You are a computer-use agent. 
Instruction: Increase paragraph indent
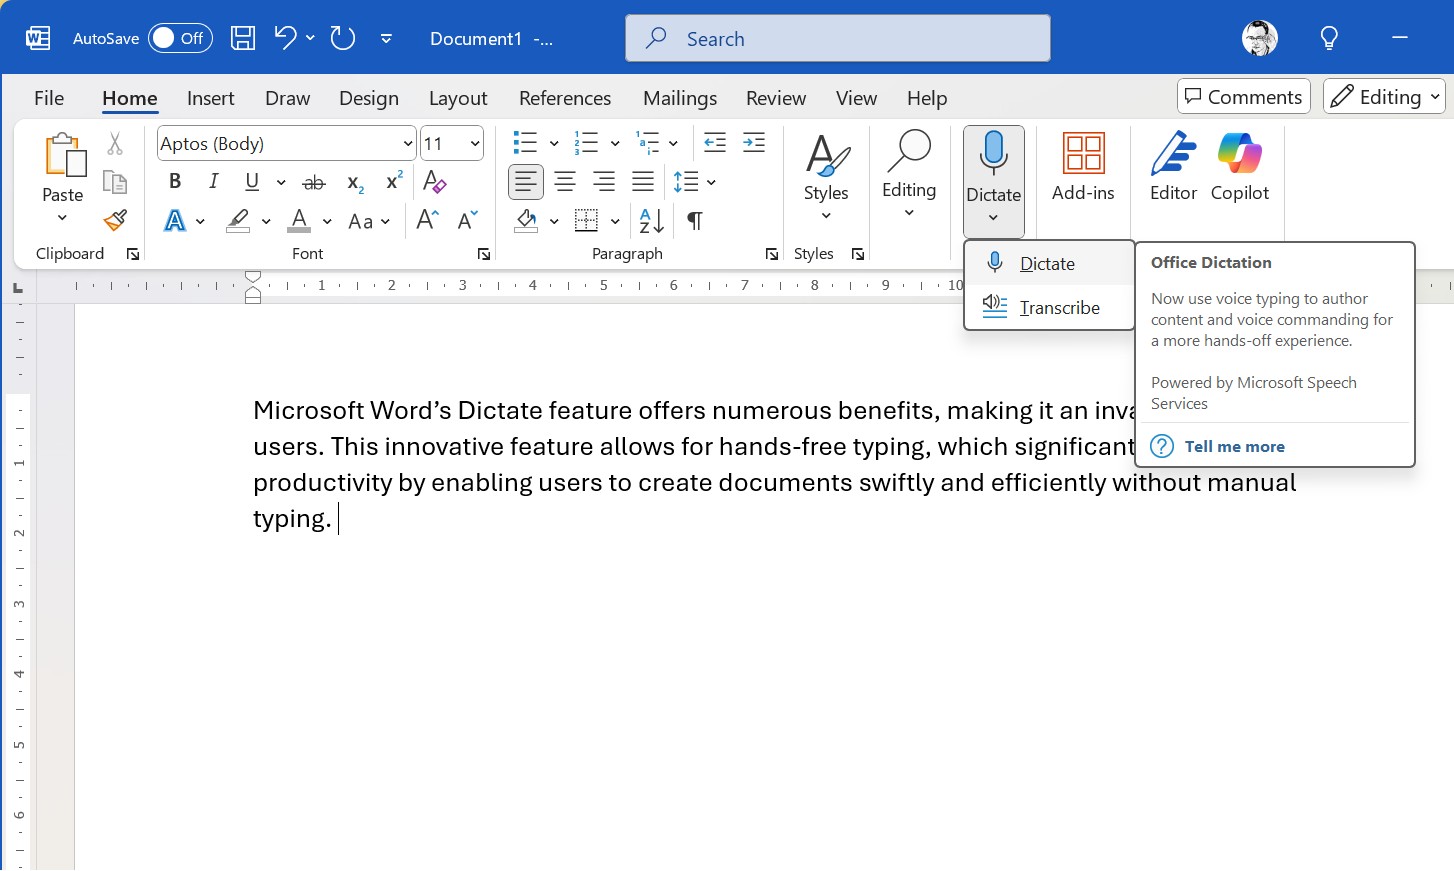point(754,143)
